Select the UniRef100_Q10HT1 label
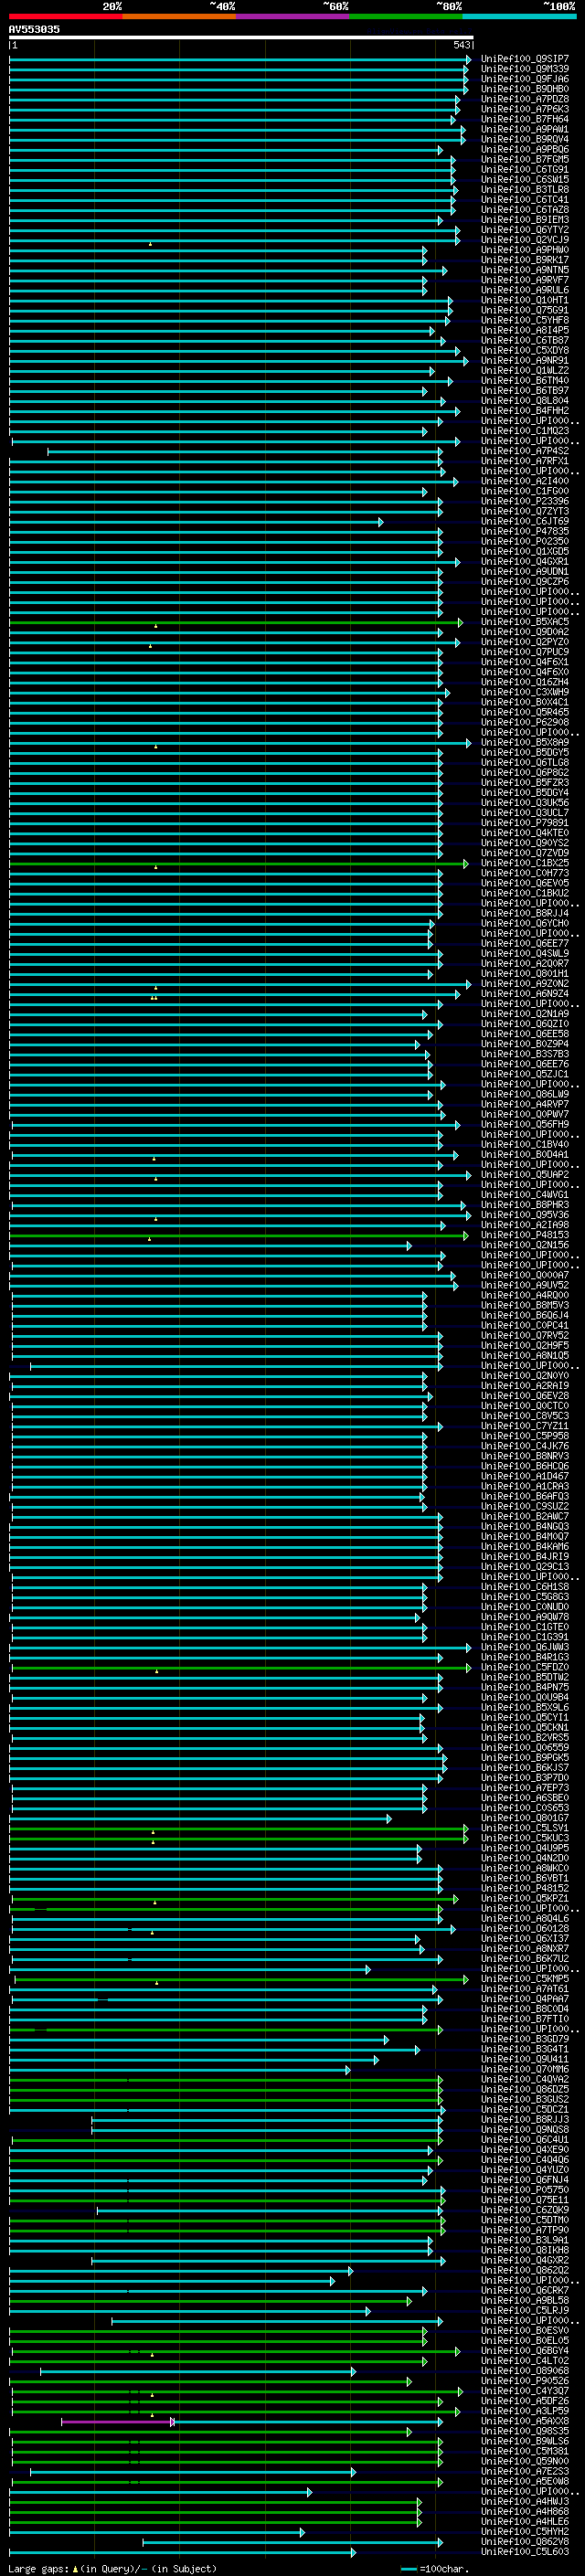585x2576 pixels. tap(525, 300)
